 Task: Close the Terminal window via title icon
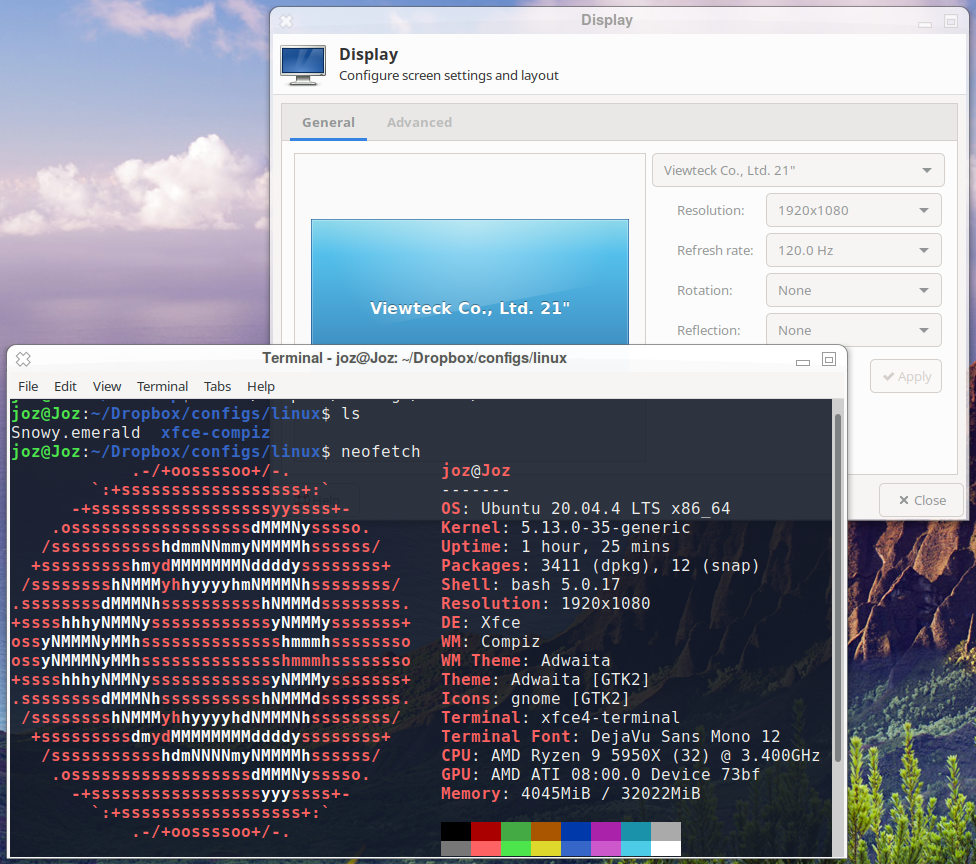coord(23,359)
